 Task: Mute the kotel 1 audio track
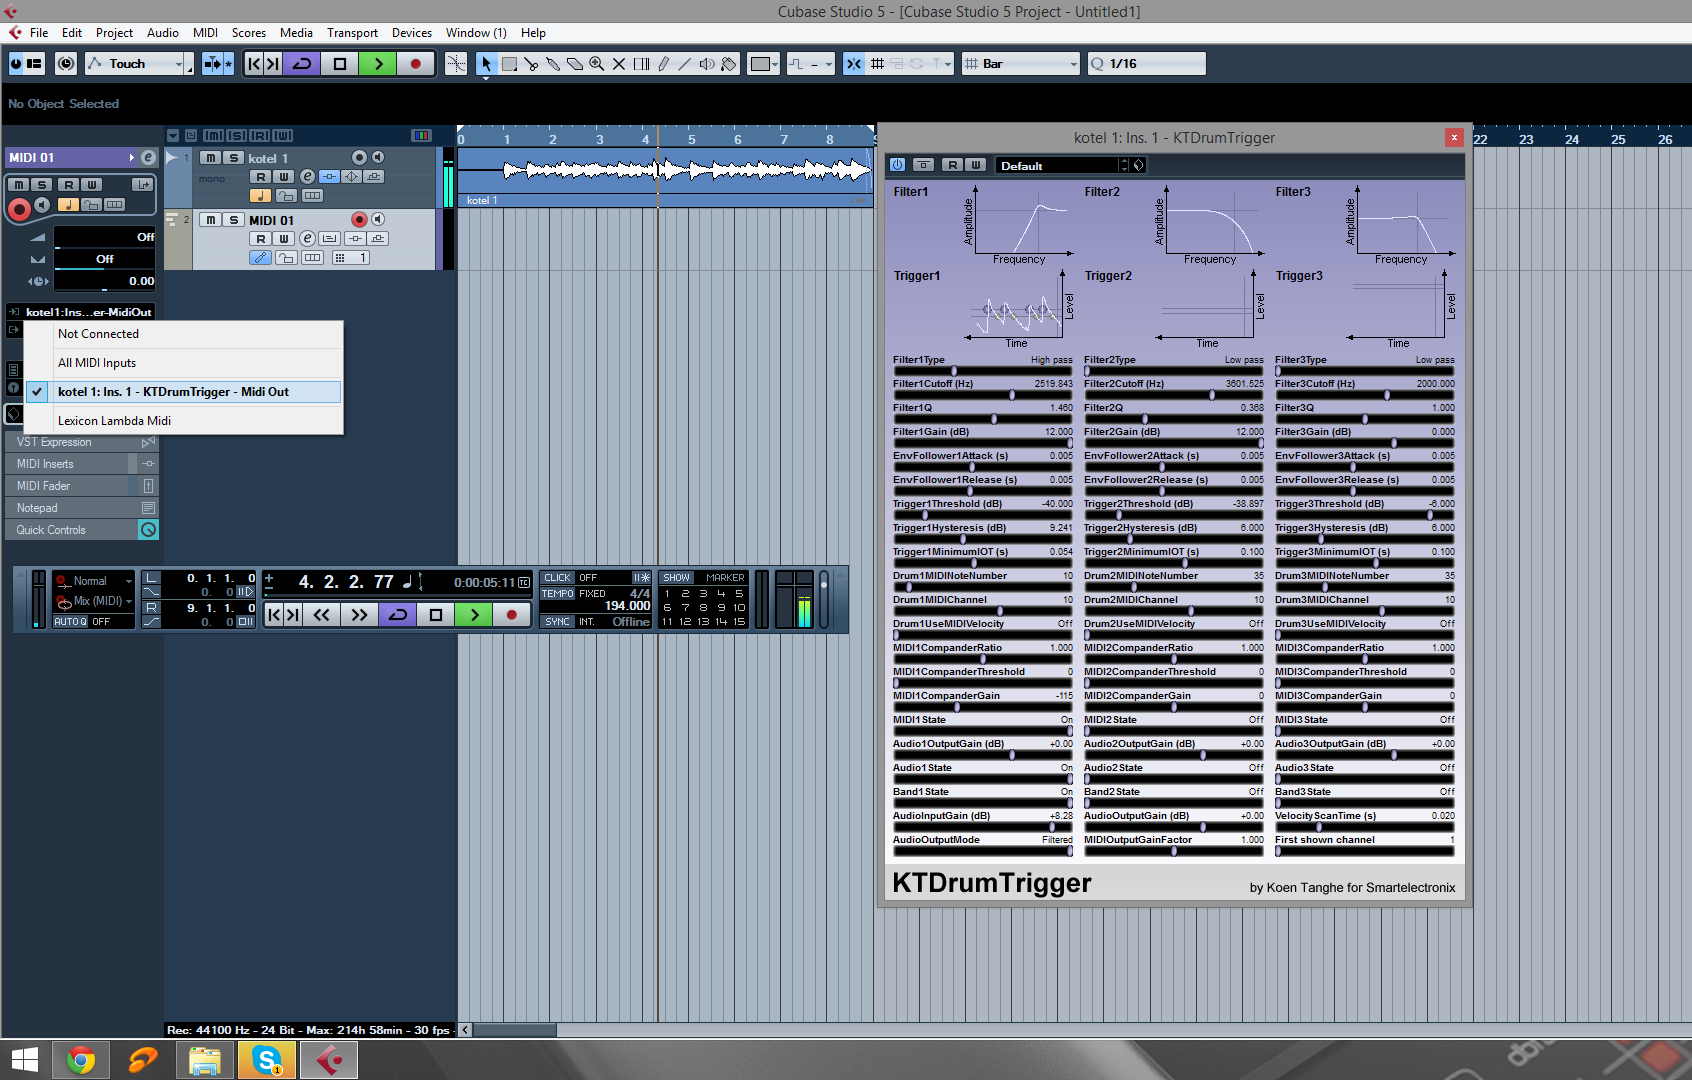(211, 158)
